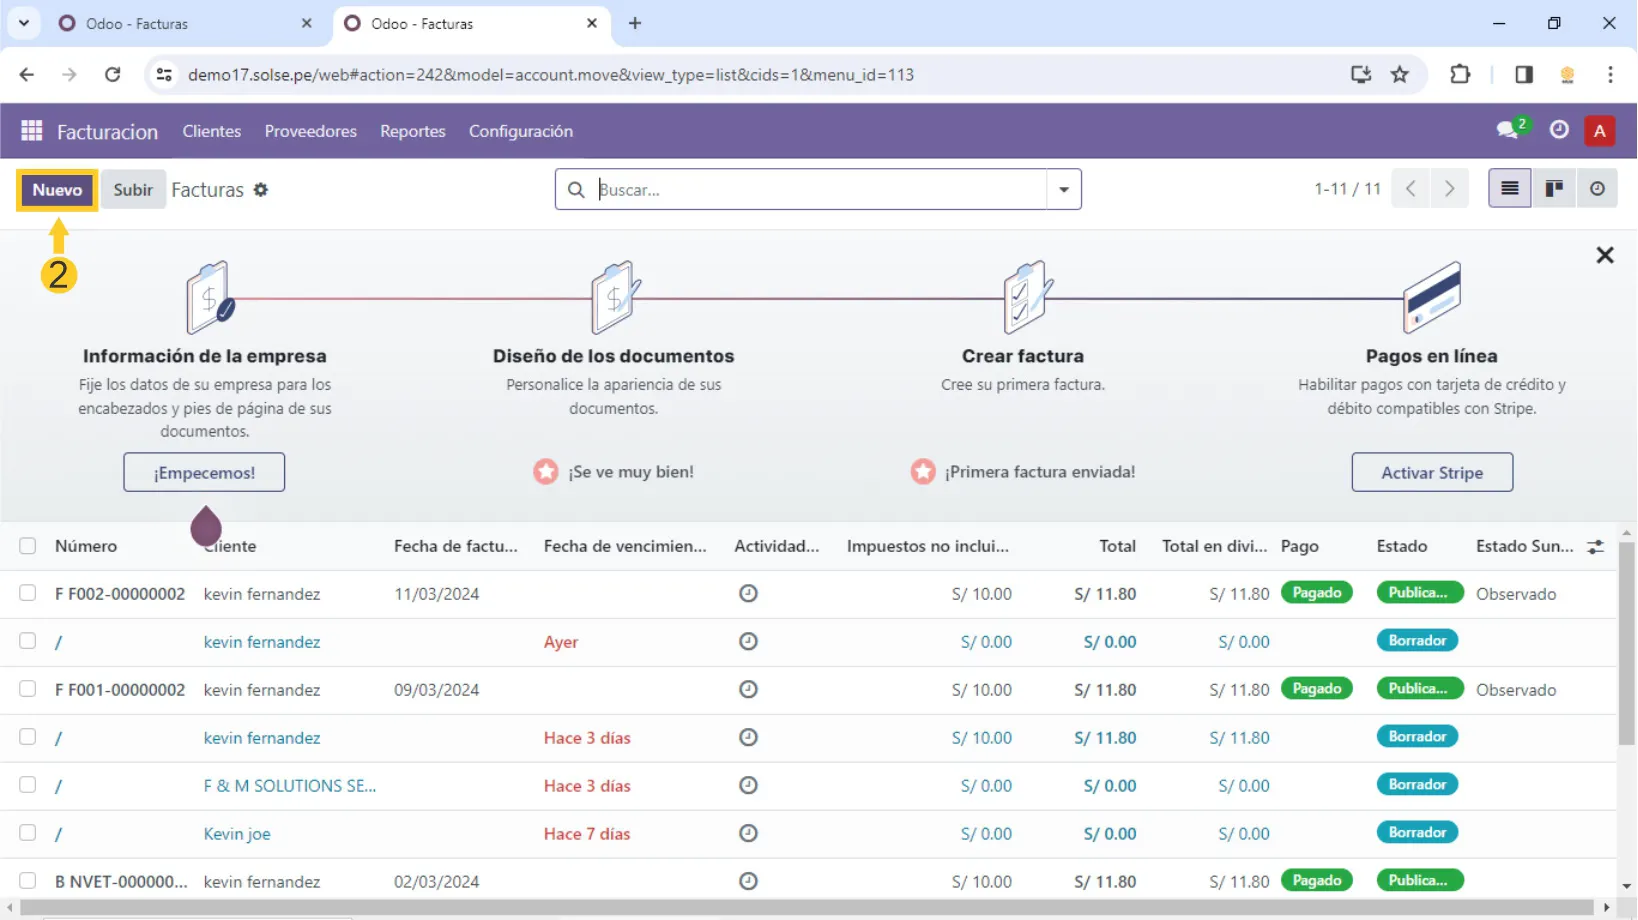This screenshot has width=1638, height=920.
Task: Open the Clientes menu
Action: (x=211, y=131)
